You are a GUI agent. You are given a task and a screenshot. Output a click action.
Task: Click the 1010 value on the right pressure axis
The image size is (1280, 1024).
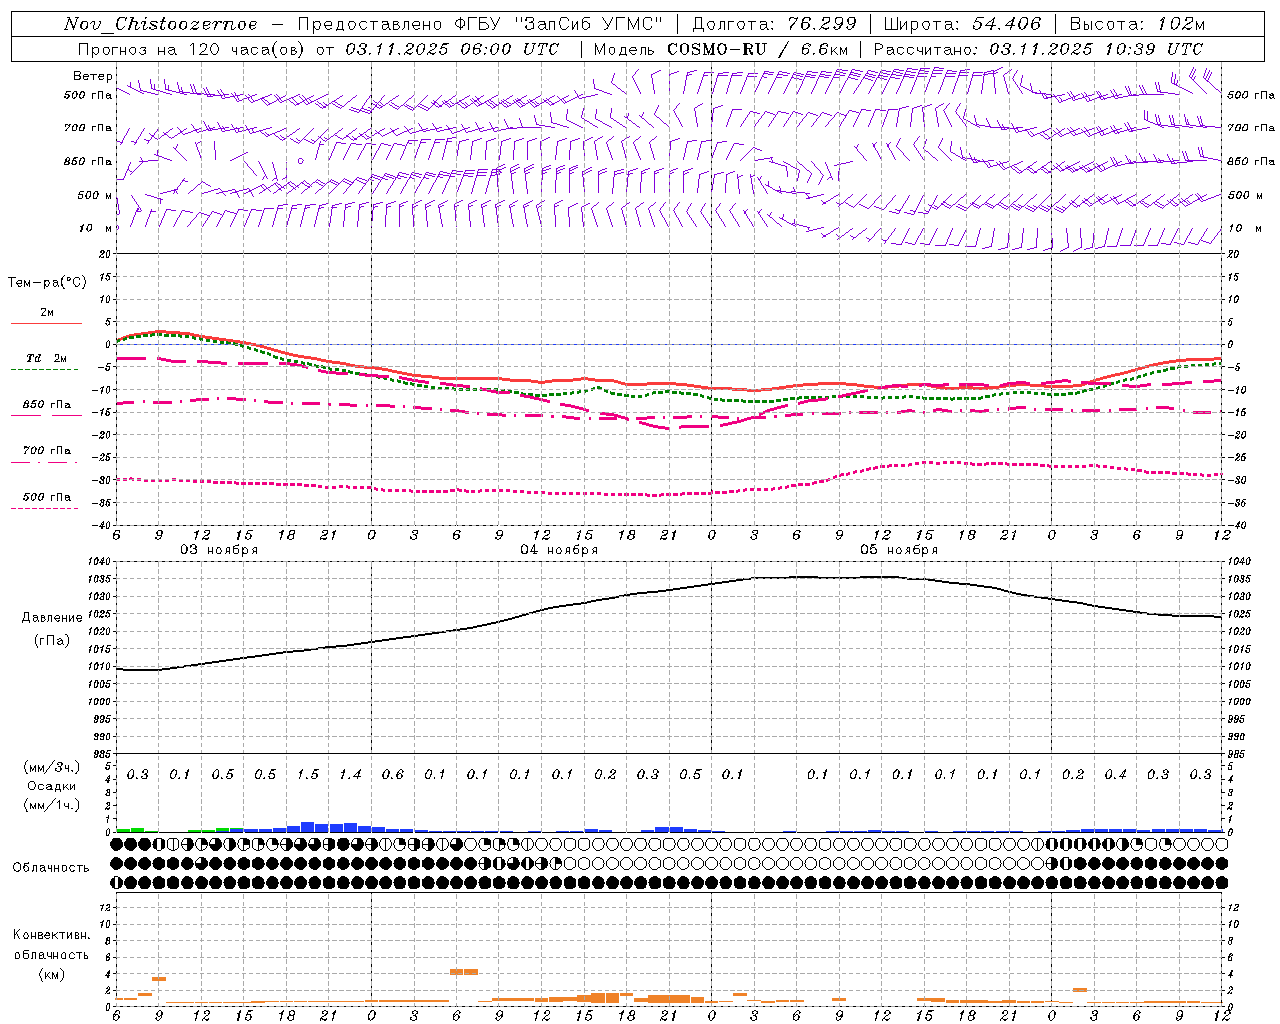[1238, 667]
